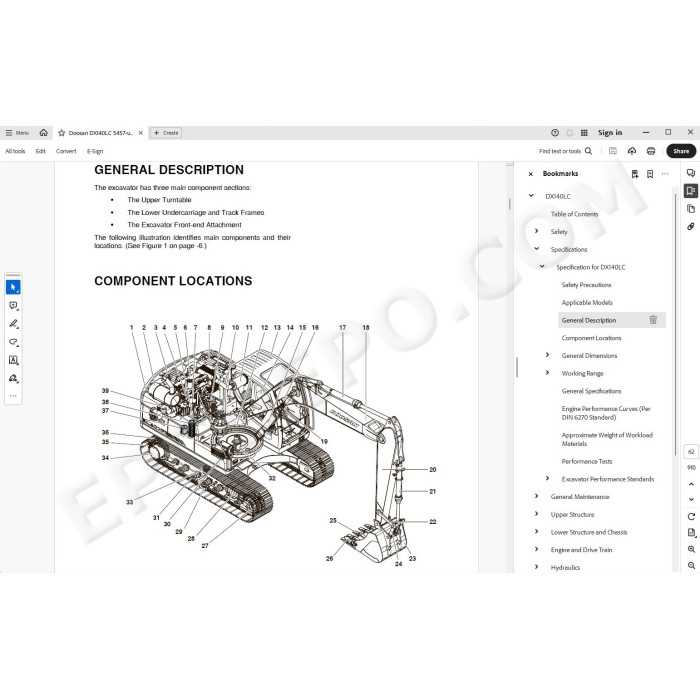Click the Share button
The height and width of the screenshot is (700, 700).
(681, 151)
